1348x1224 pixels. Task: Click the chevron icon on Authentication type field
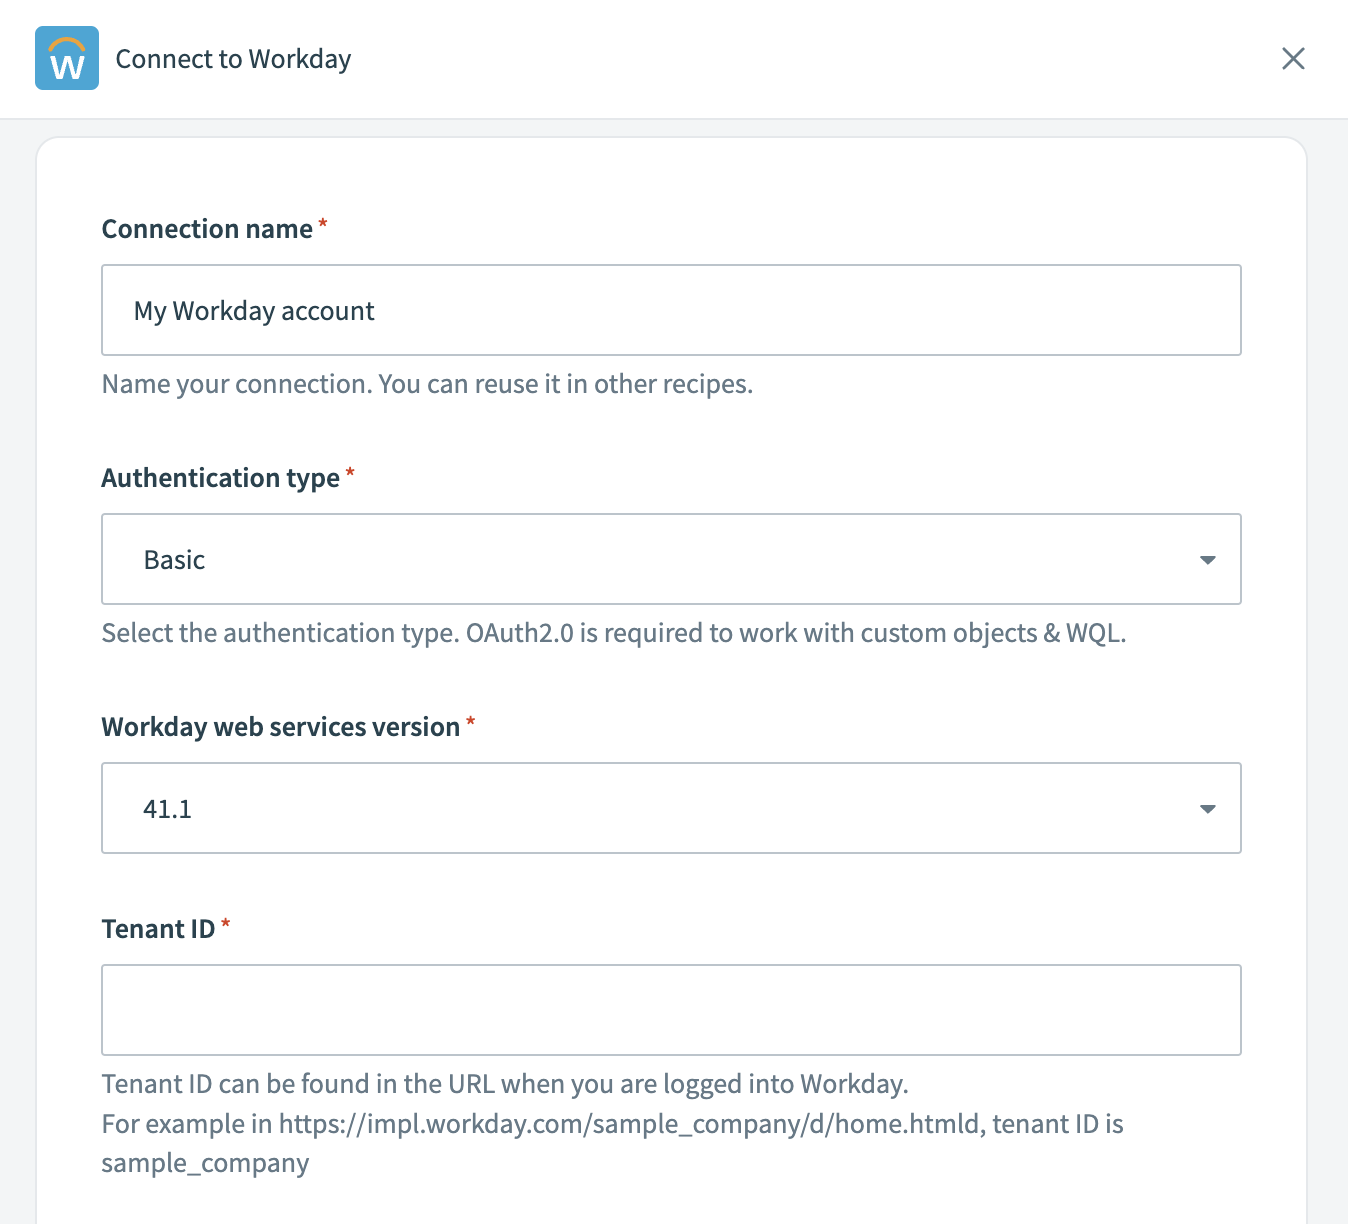pyautogui.click(x=1208, y=560)
